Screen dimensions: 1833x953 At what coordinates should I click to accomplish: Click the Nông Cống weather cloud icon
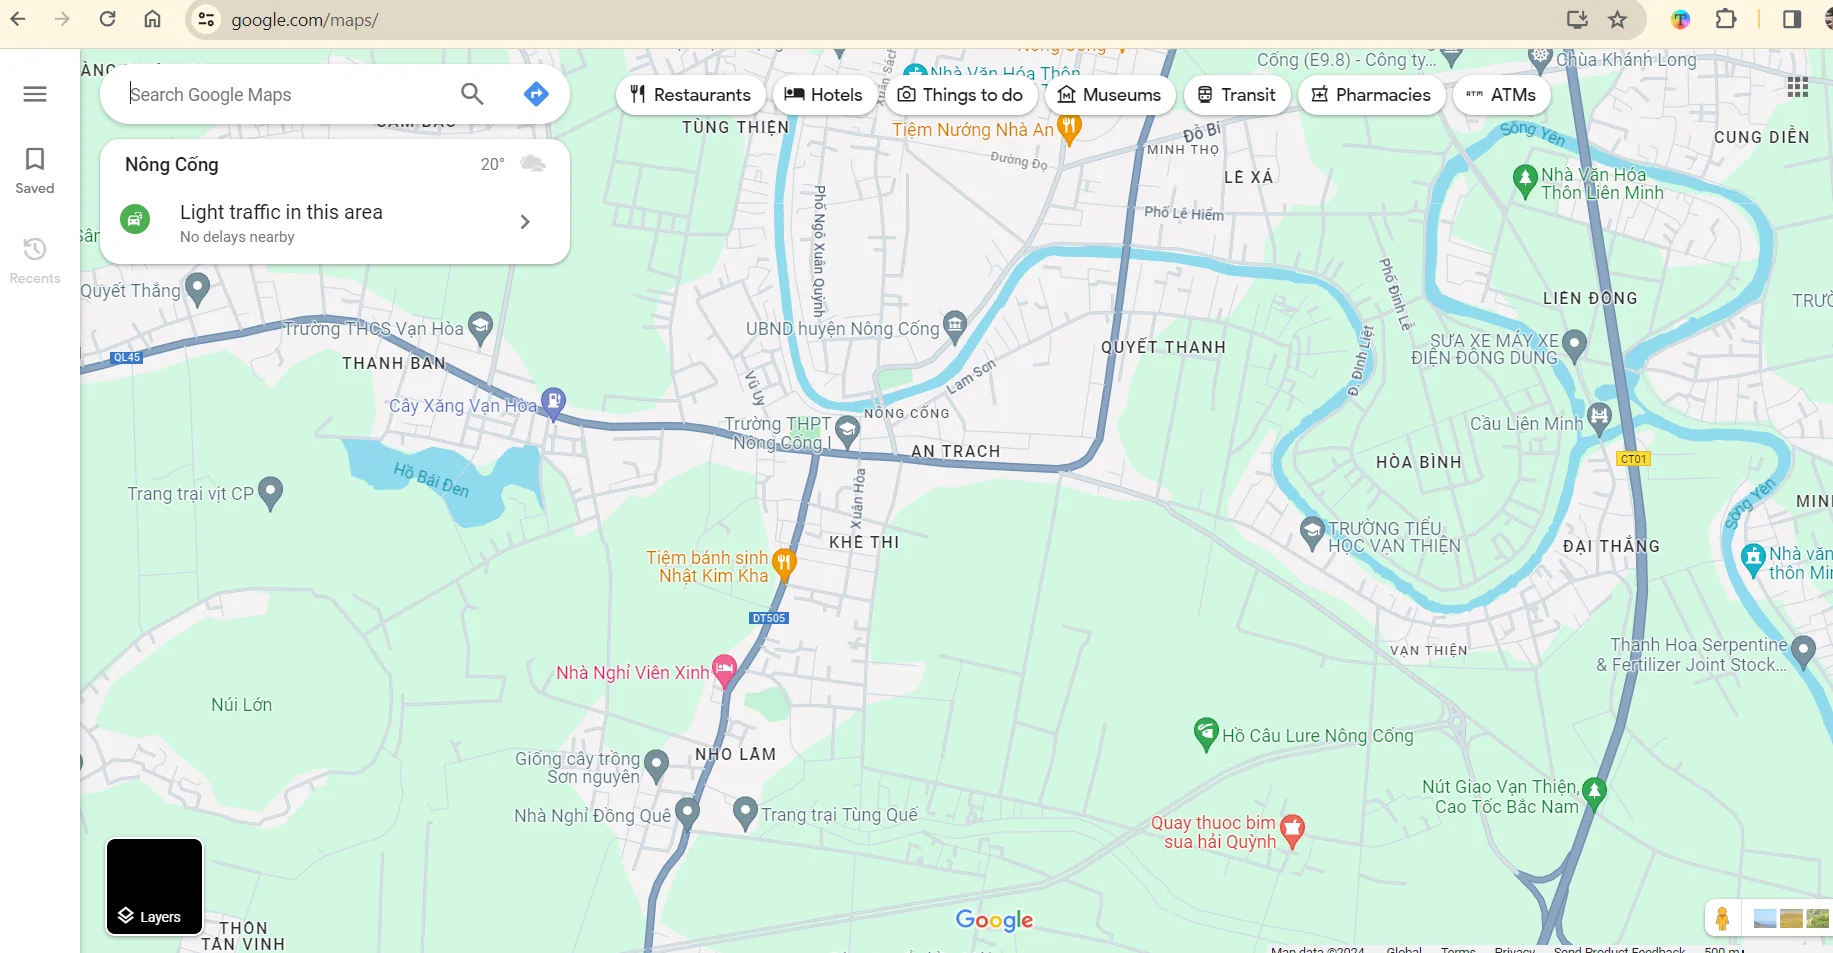(x=533, y=164)
